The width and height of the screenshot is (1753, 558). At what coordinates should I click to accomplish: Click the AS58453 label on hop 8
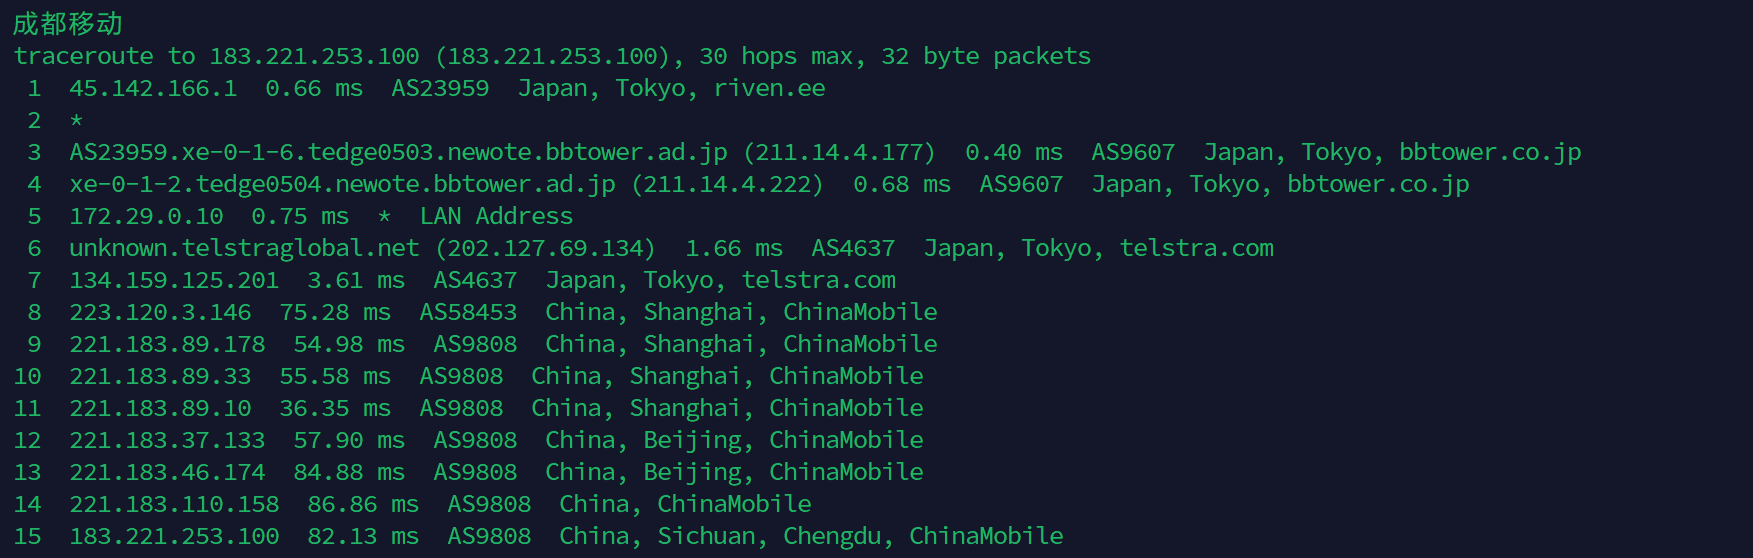(x=468, y=312)
